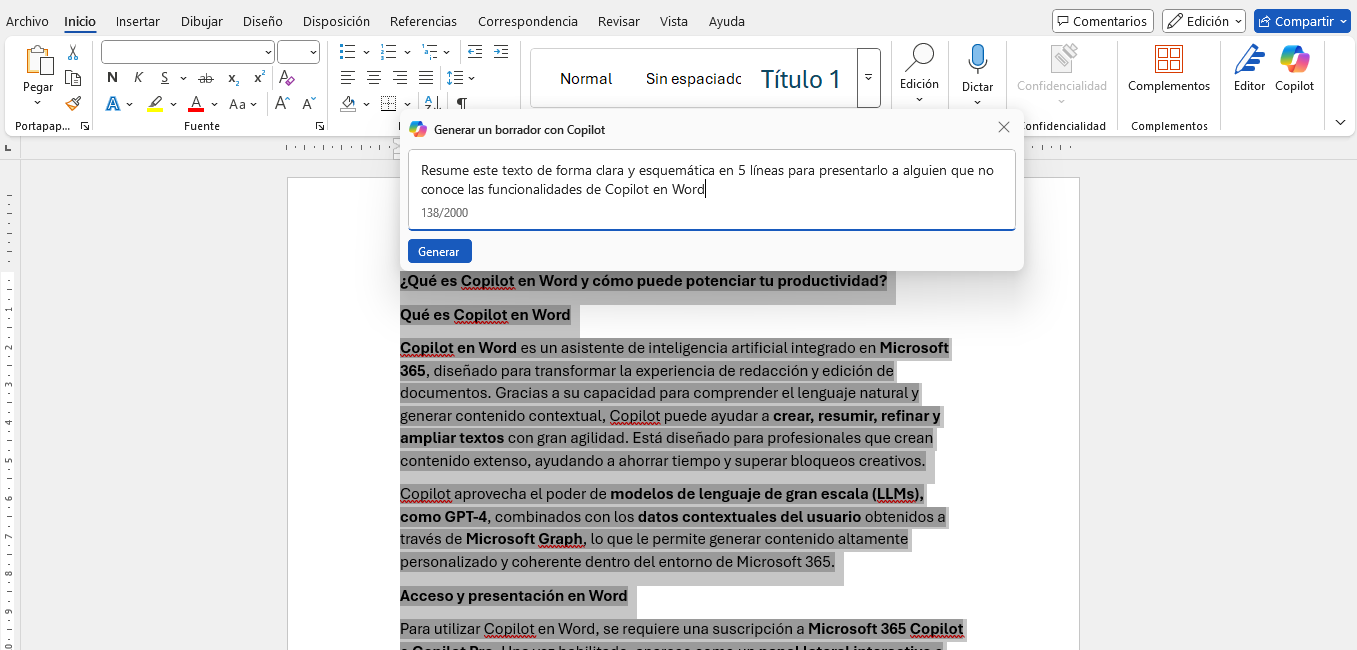Open Fuente dialog launcher

pyautogui.click(x=320, y=127)
